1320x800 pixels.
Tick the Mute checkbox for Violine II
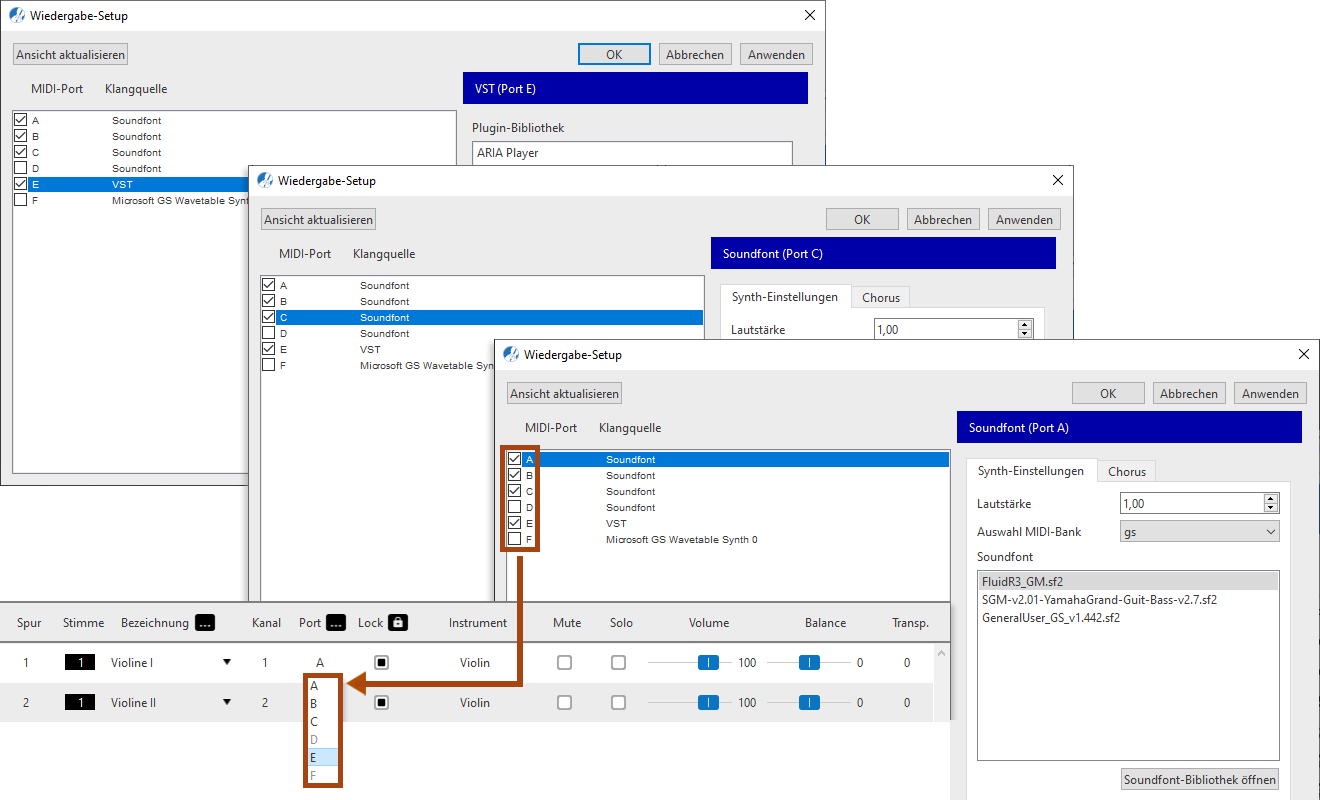pos(565,702)
